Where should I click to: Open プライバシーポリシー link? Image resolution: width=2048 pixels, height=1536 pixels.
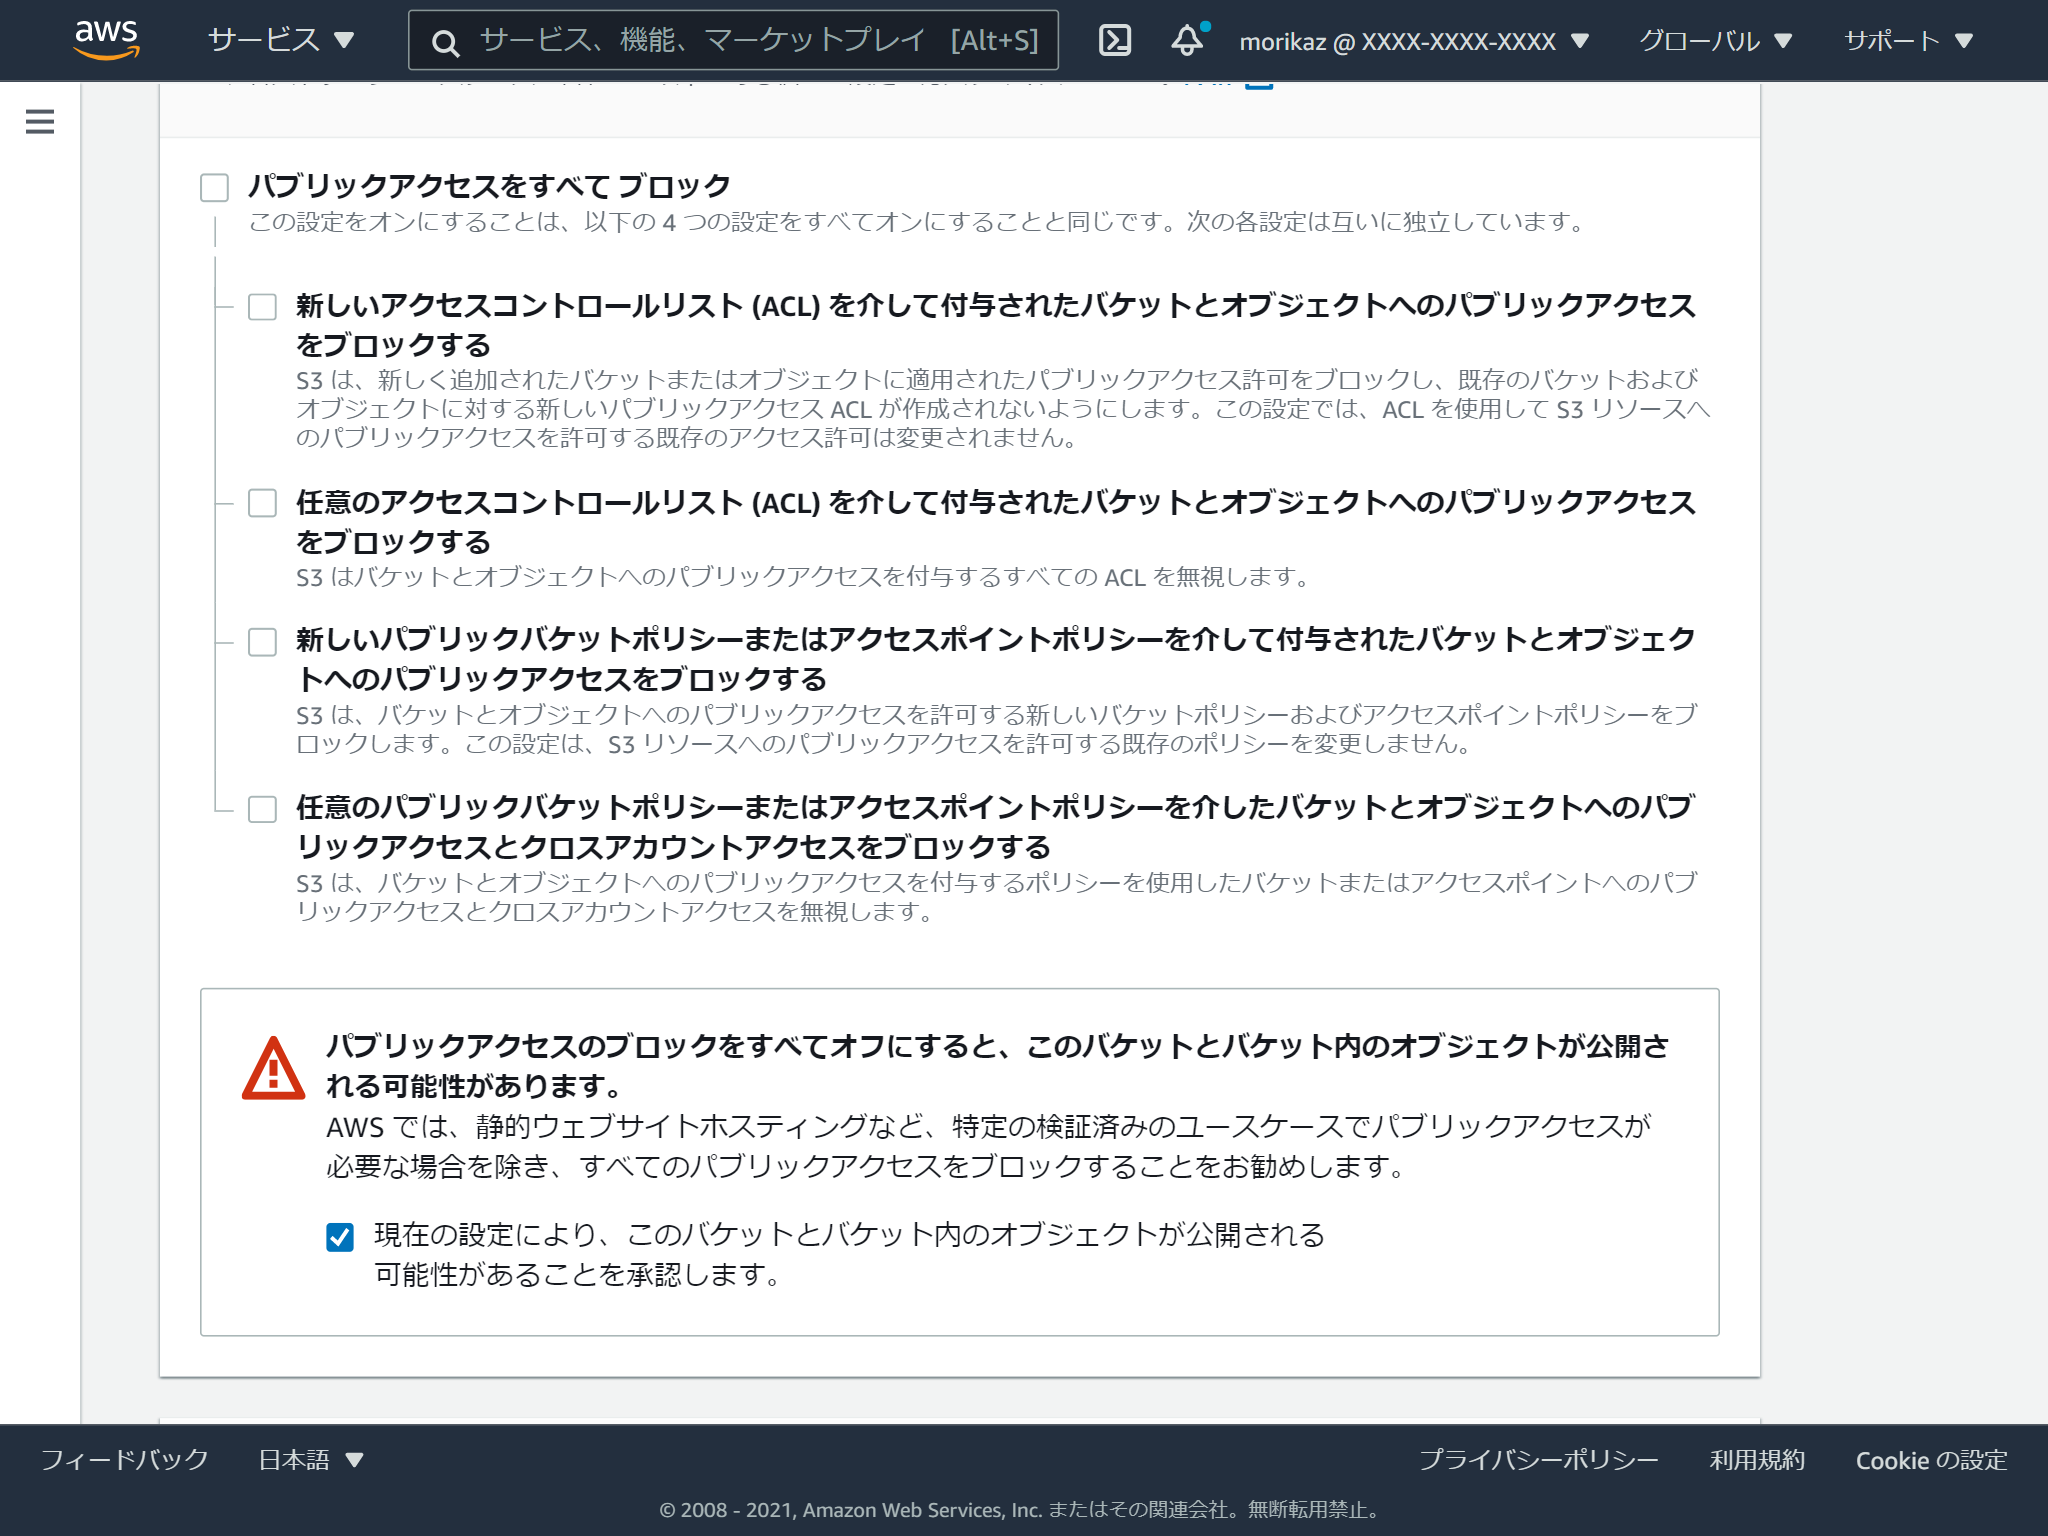coord(1538,1460)
